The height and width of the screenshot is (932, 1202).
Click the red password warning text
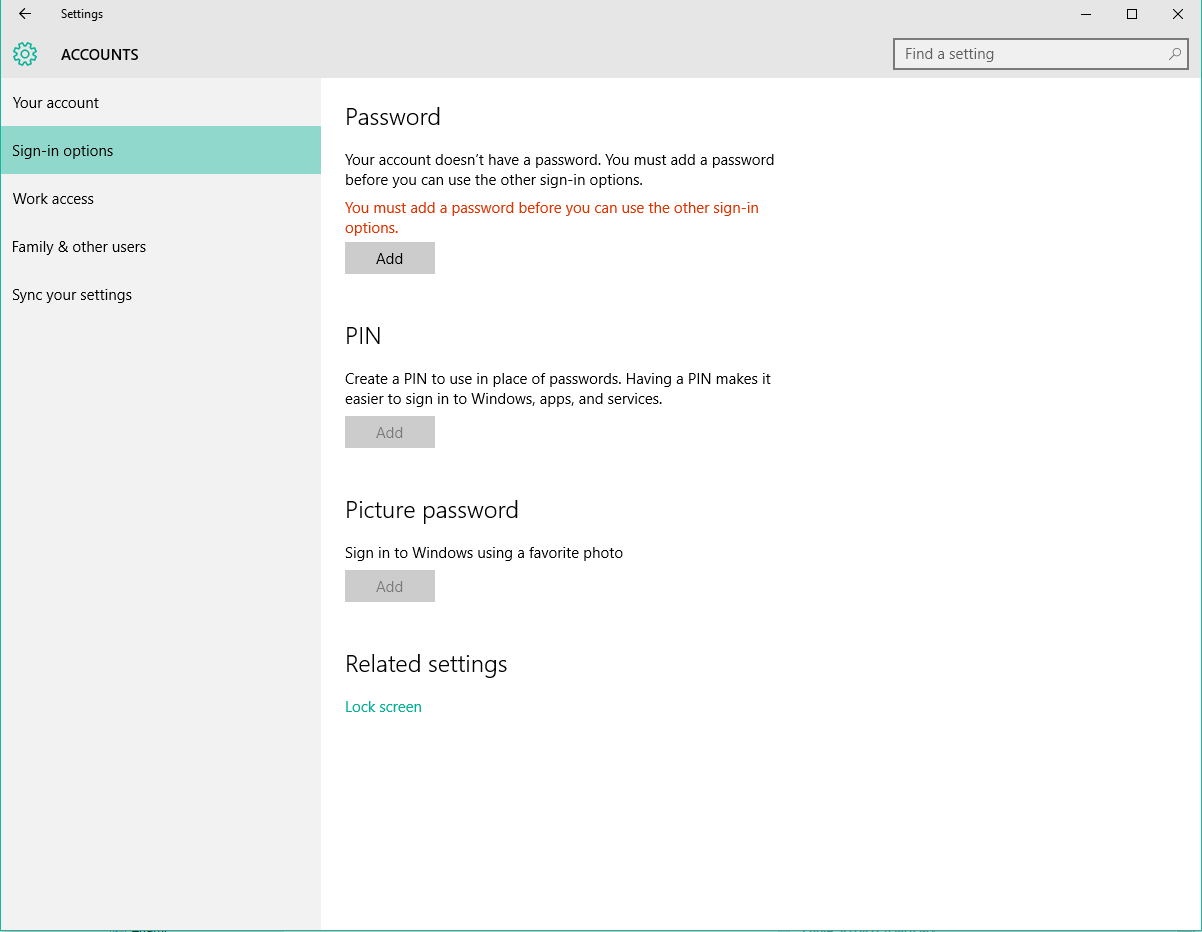coord(552,218)
